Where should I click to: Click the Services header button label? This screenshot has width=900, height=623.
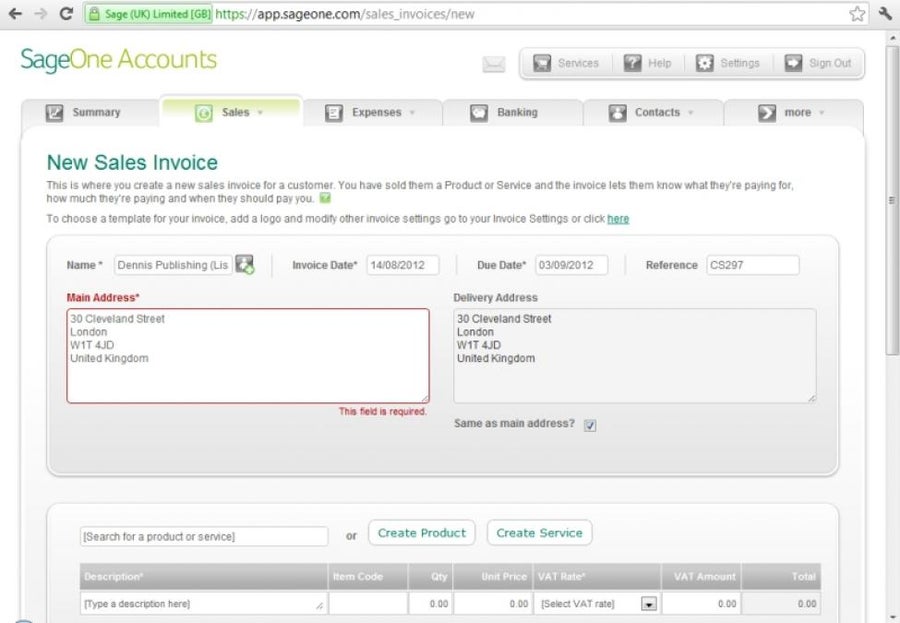578,63
